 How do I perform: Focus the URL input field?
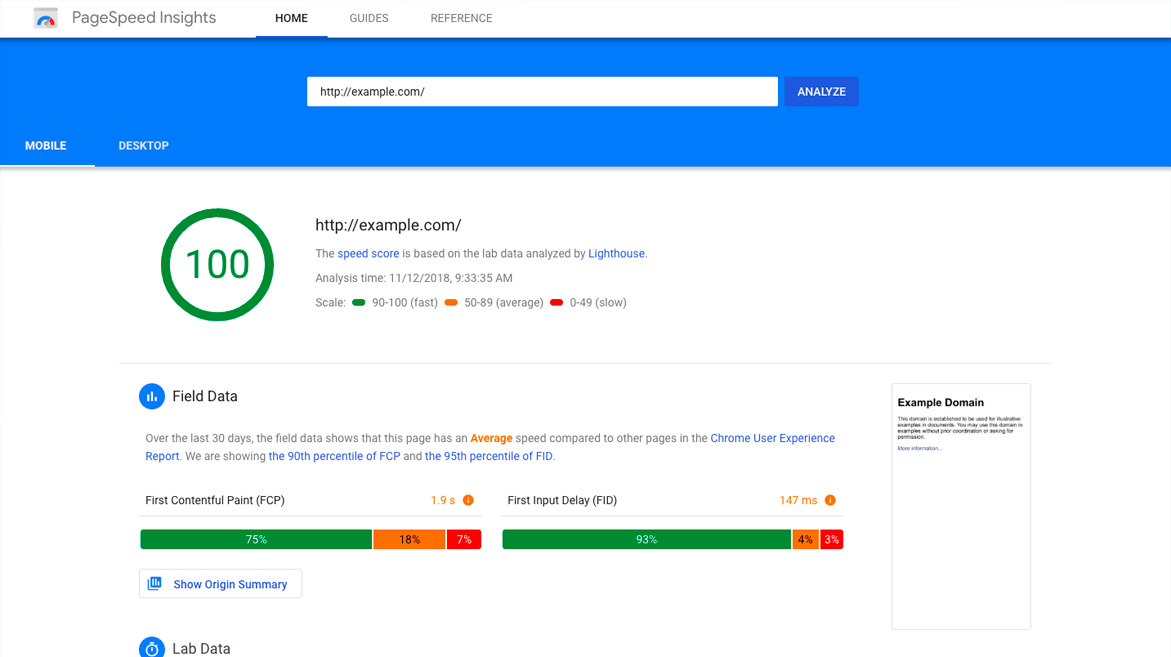542,92
